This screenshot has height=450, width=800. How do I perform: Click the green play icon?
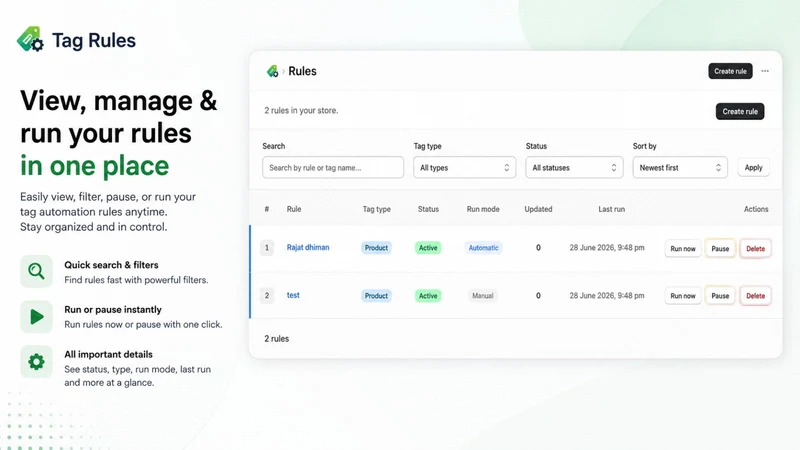(36, 317)
